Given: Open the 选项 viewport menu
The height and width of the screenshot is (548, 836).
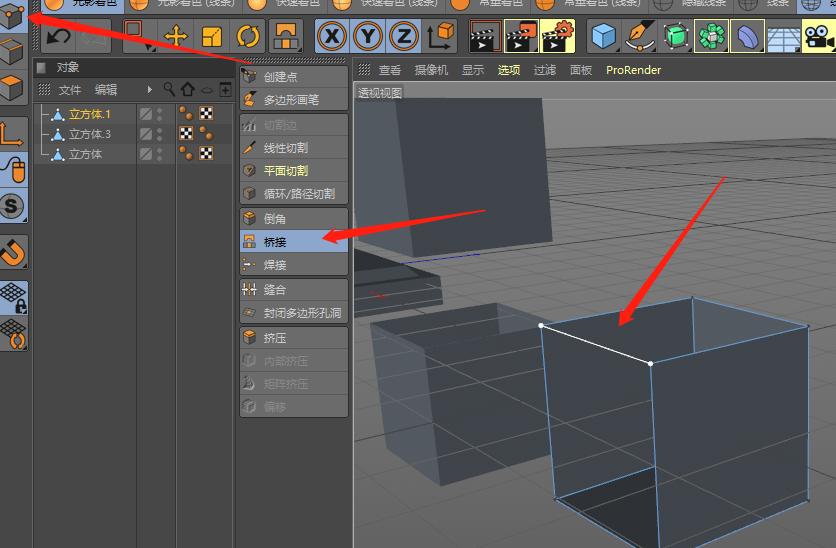Looking at the screenshot, I should pyautogui.click(x=509, y=70).
